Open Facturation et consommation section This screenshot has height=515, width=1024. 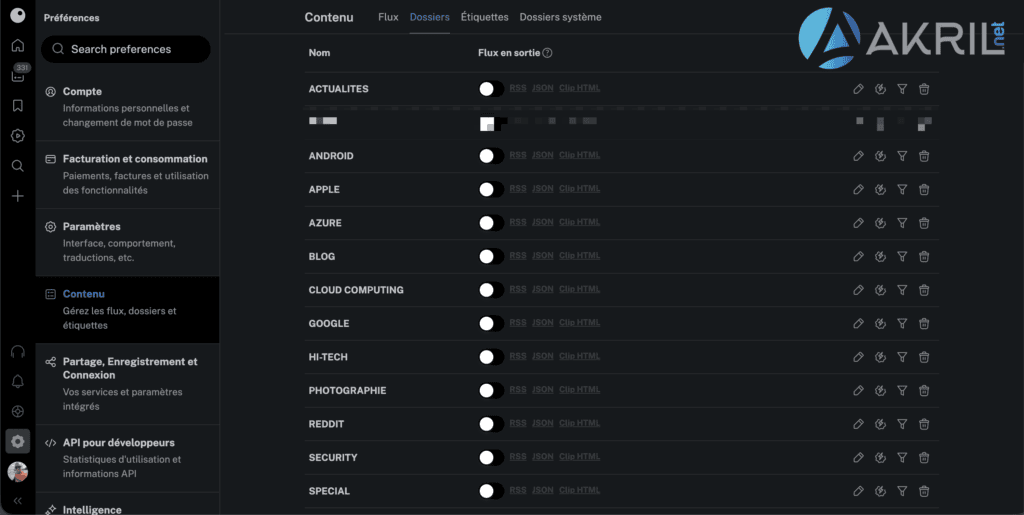click(127, 174)
